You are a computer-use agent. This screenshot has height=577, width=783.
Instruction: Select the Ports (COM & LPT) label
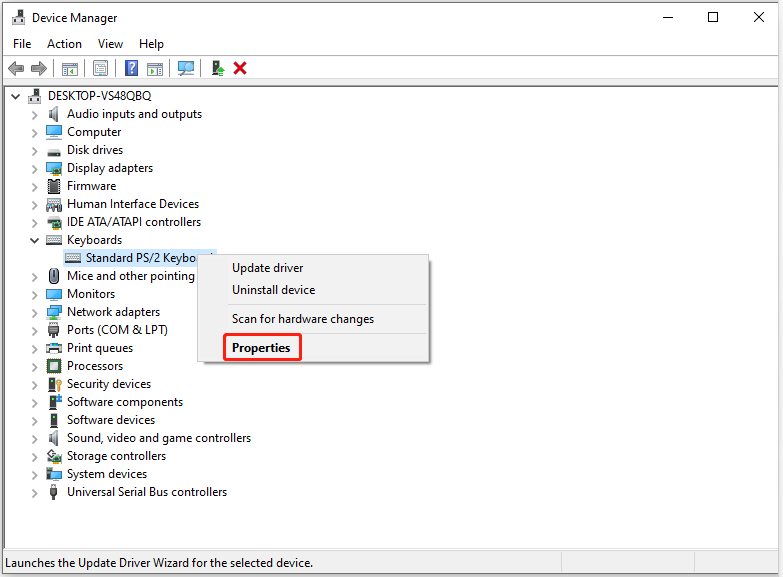117,330
